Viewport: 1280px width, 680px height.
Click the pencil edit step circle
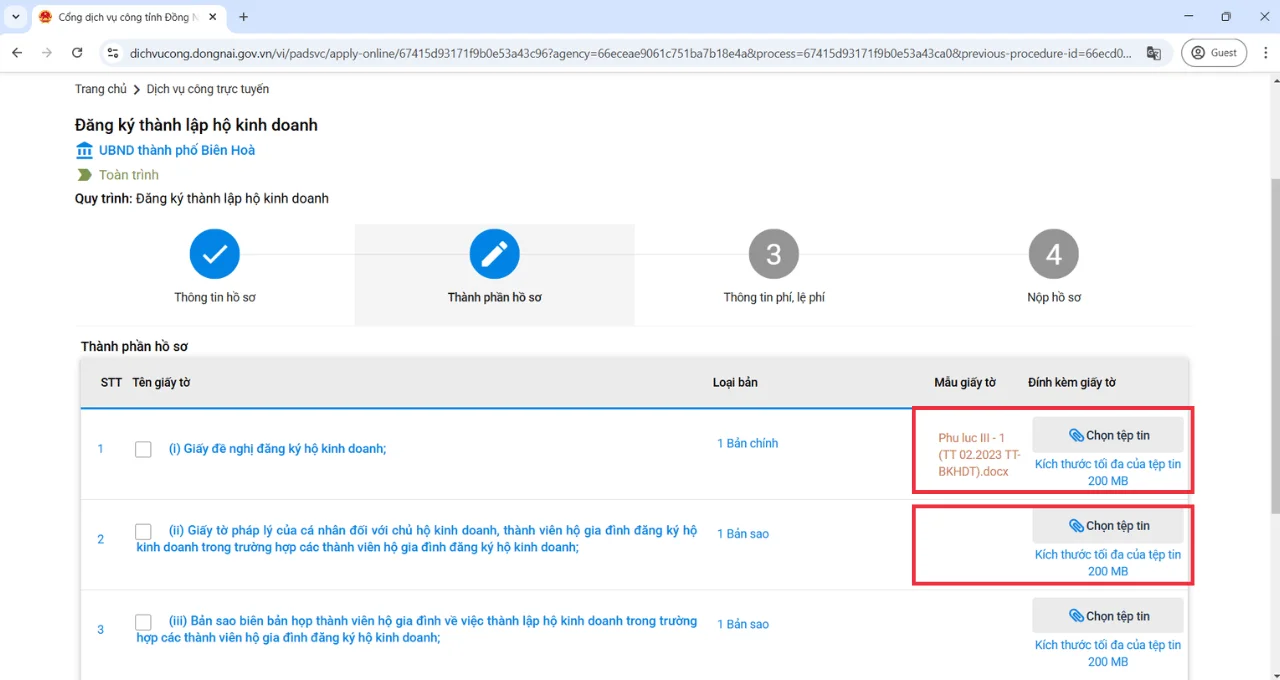pyautogui.click(x=494, y=254)
